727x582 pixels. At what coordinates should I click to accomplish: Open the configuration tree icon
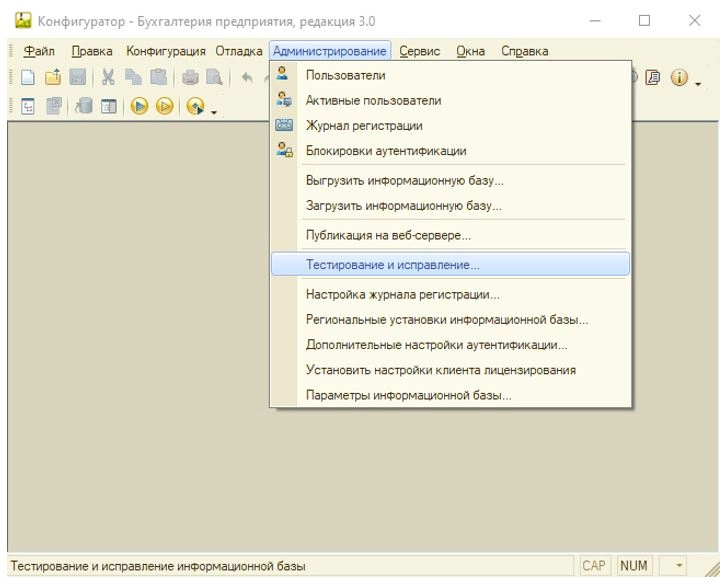tap(28, 107)
